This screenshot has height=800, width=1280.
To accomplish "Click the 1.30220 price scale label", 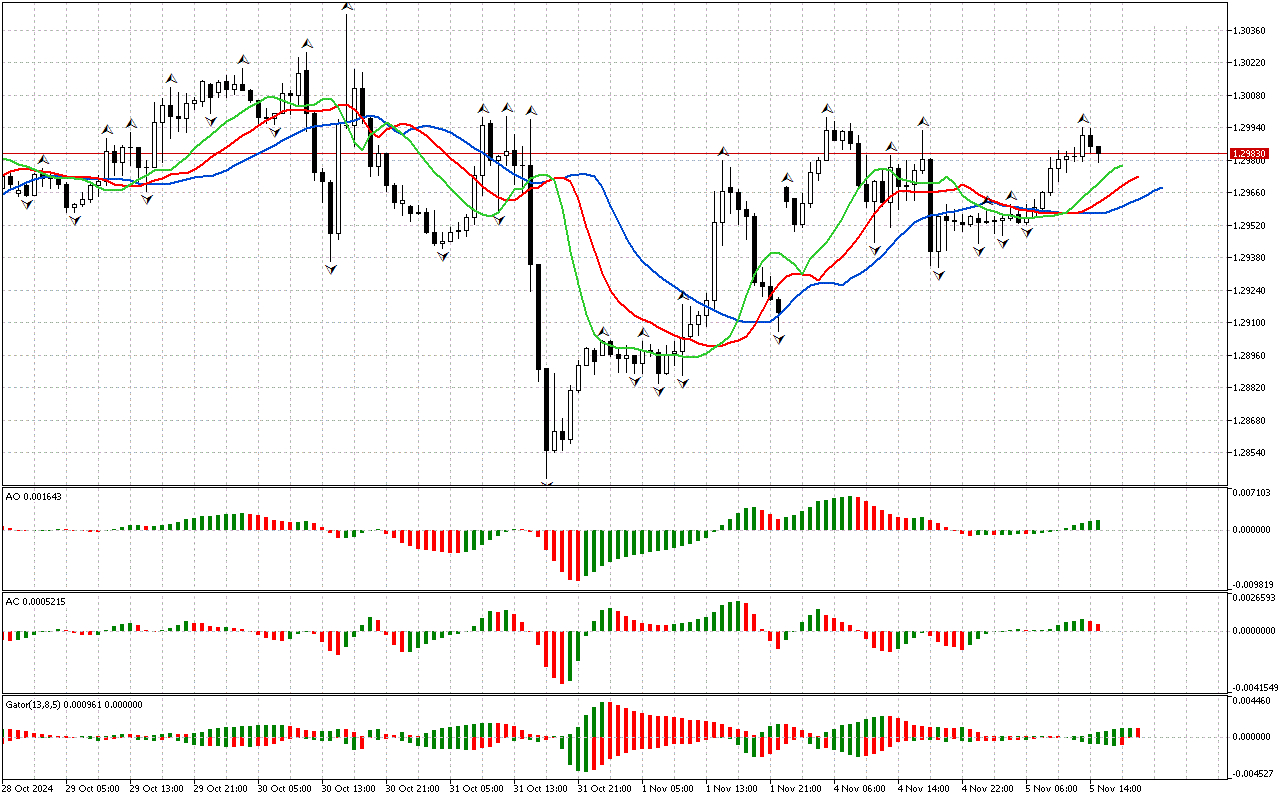I will (1250, 63).
